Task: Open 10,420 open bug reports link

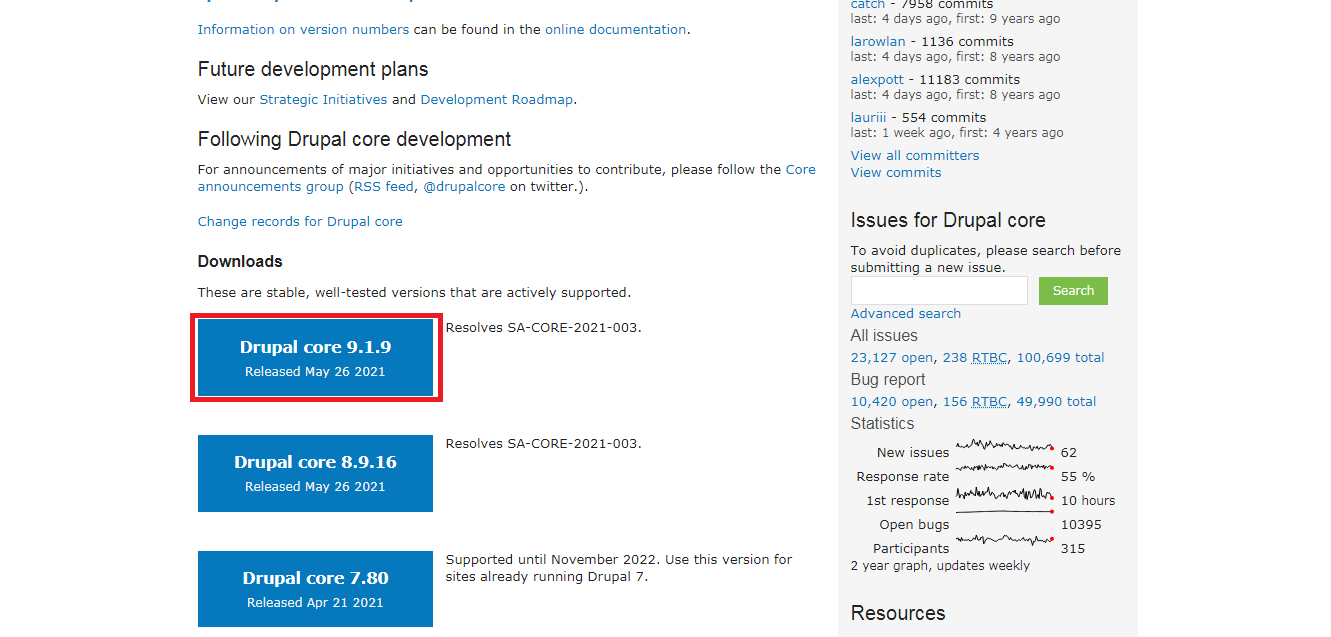Action: 892,401
